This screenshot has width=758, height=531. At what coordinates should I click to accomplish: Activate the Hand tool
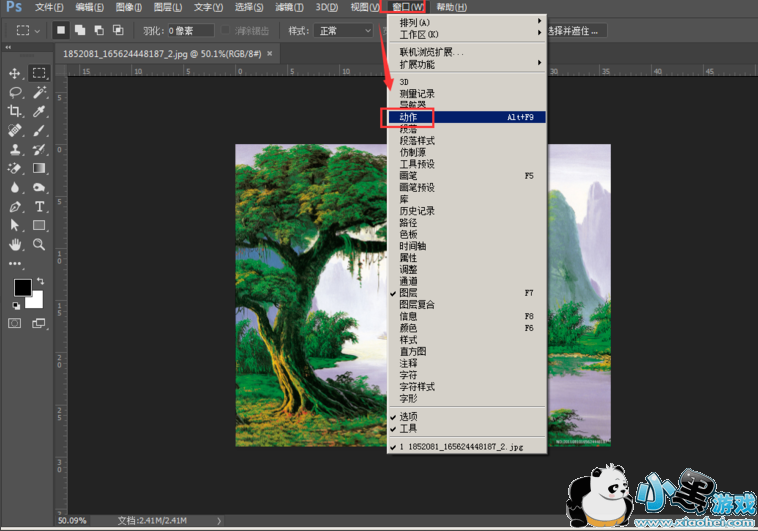click(15, 244)
